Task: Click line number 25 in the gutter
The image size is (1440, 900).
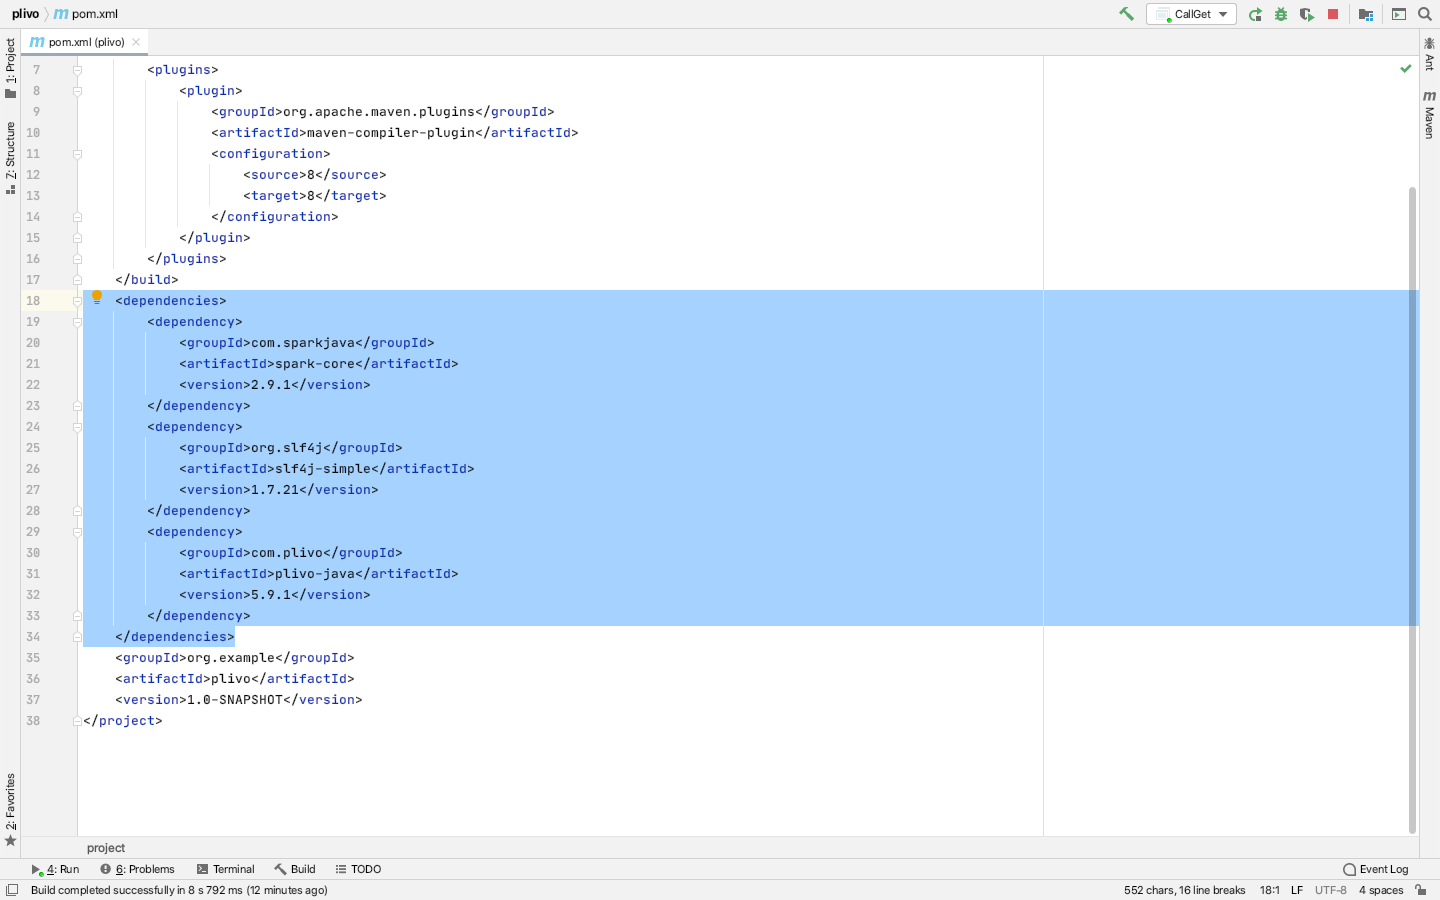Action: (33, 448)
